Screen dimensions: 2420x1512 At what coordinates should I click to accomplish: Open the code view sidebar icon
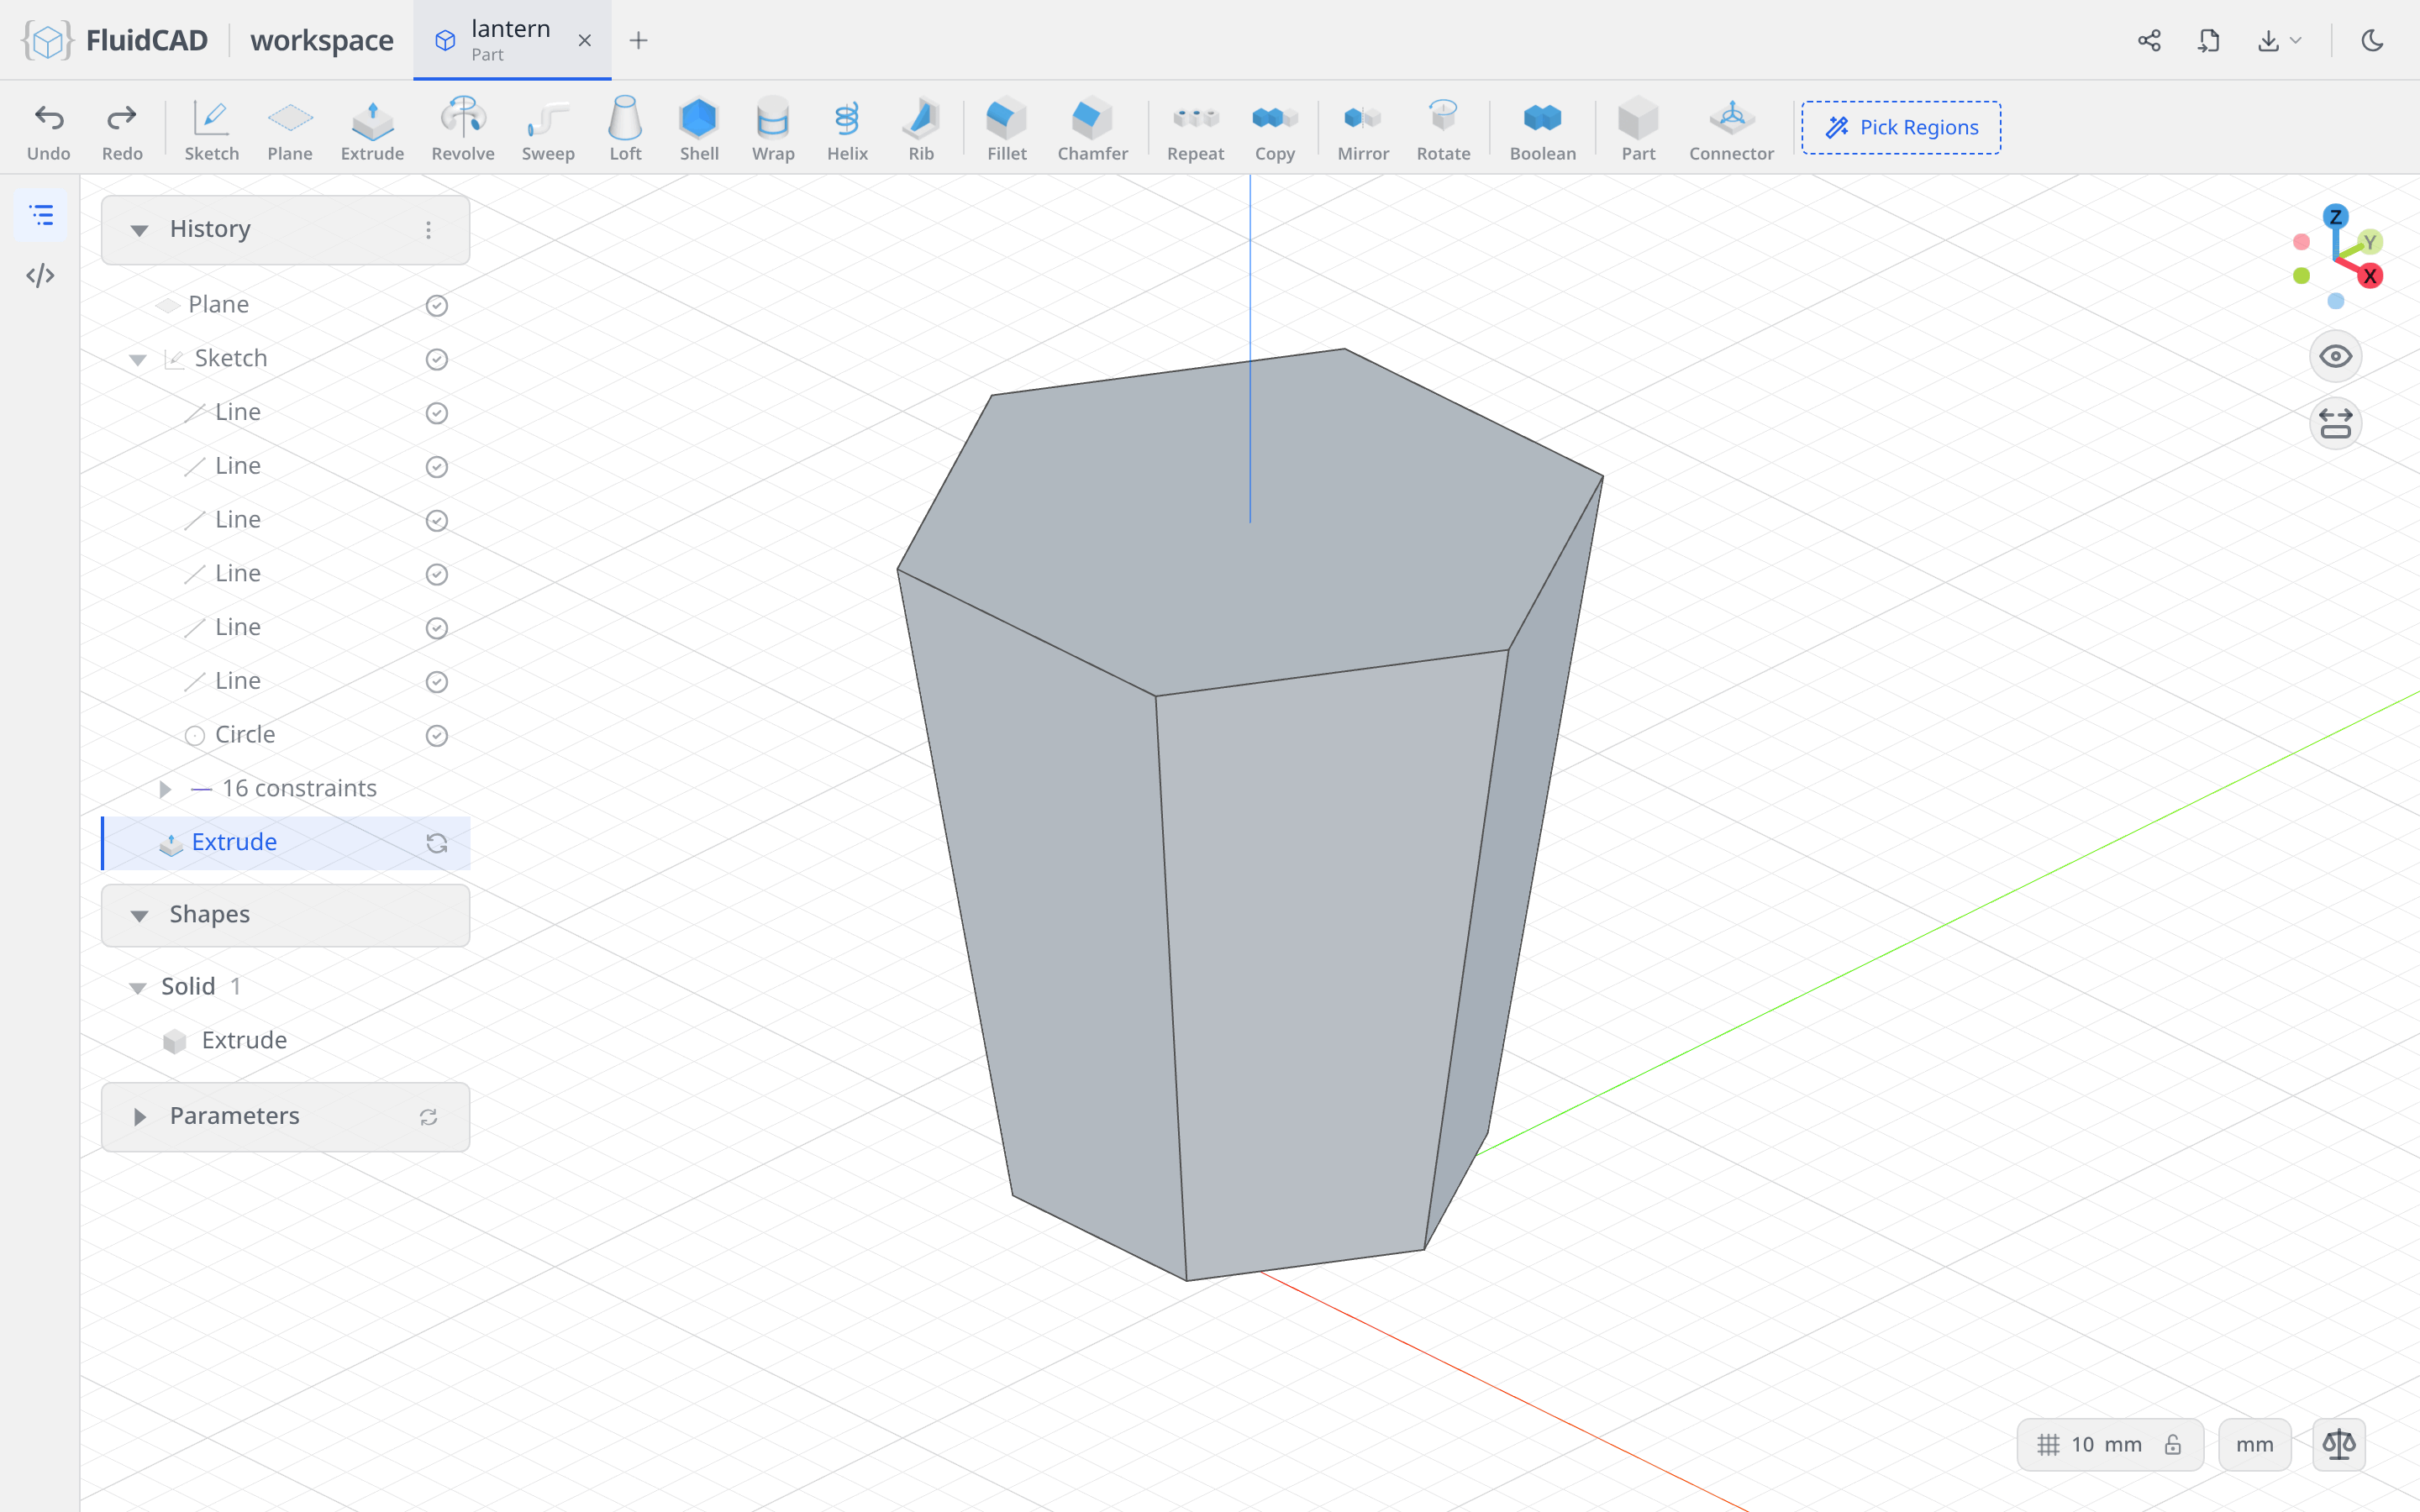point(40,275)
